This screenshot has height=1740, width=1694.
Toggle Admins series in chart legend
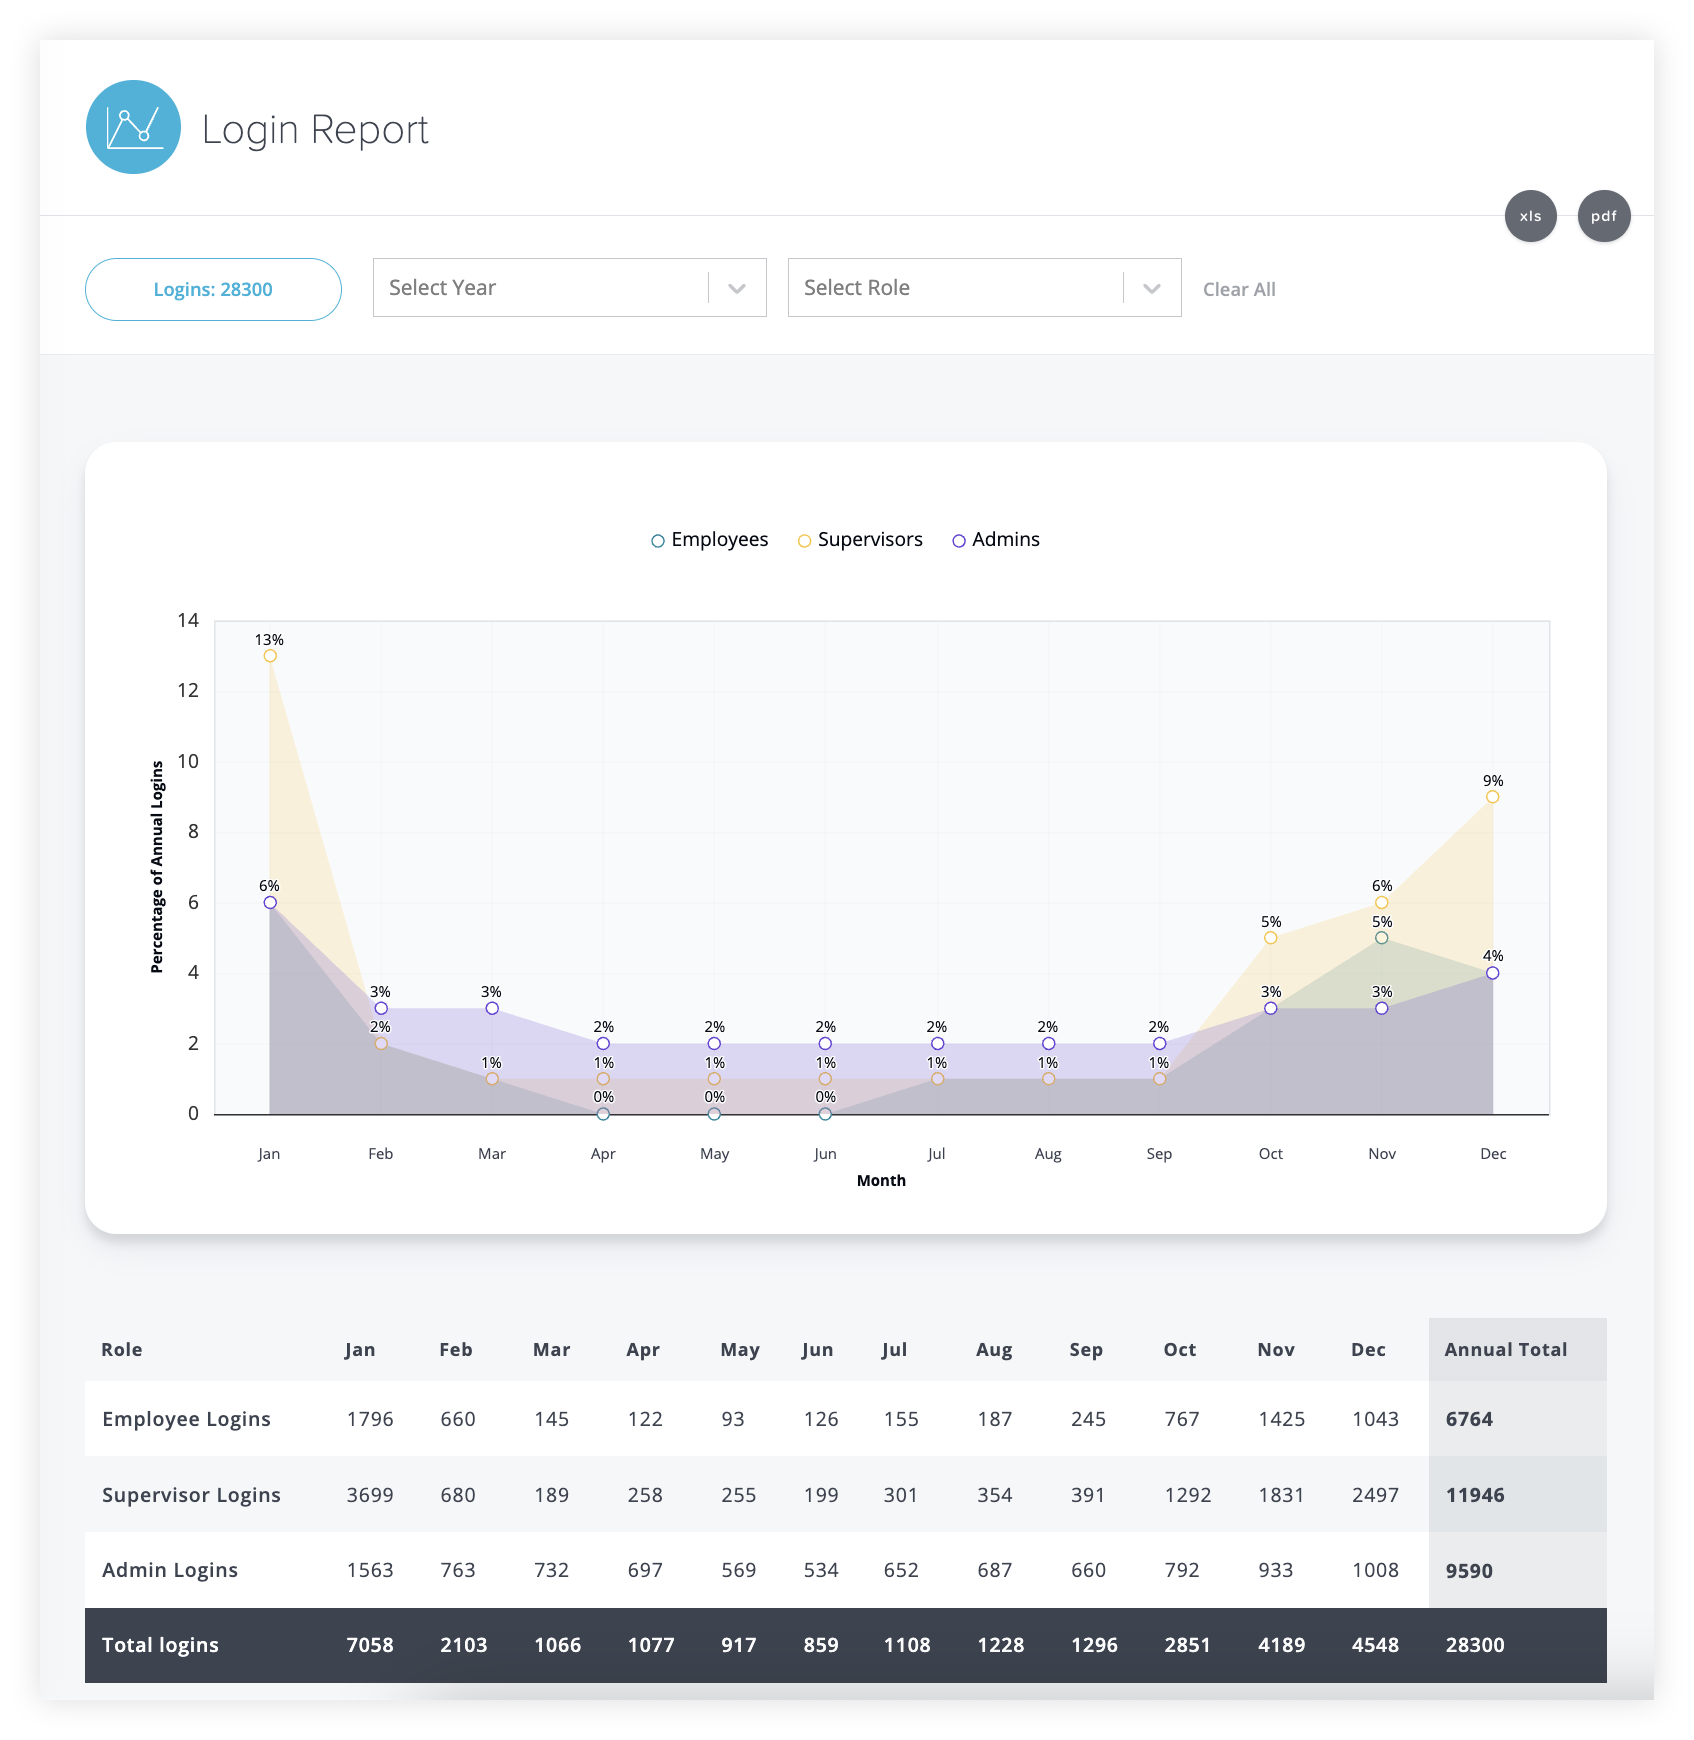(x=996, y=540)
